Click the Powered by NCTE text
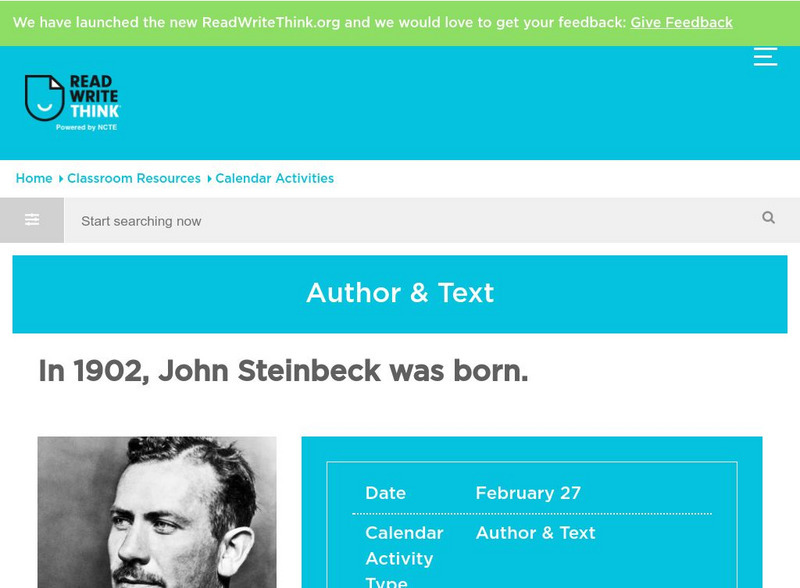The height and width of the screenshot is (588, 800). (87, 127)
